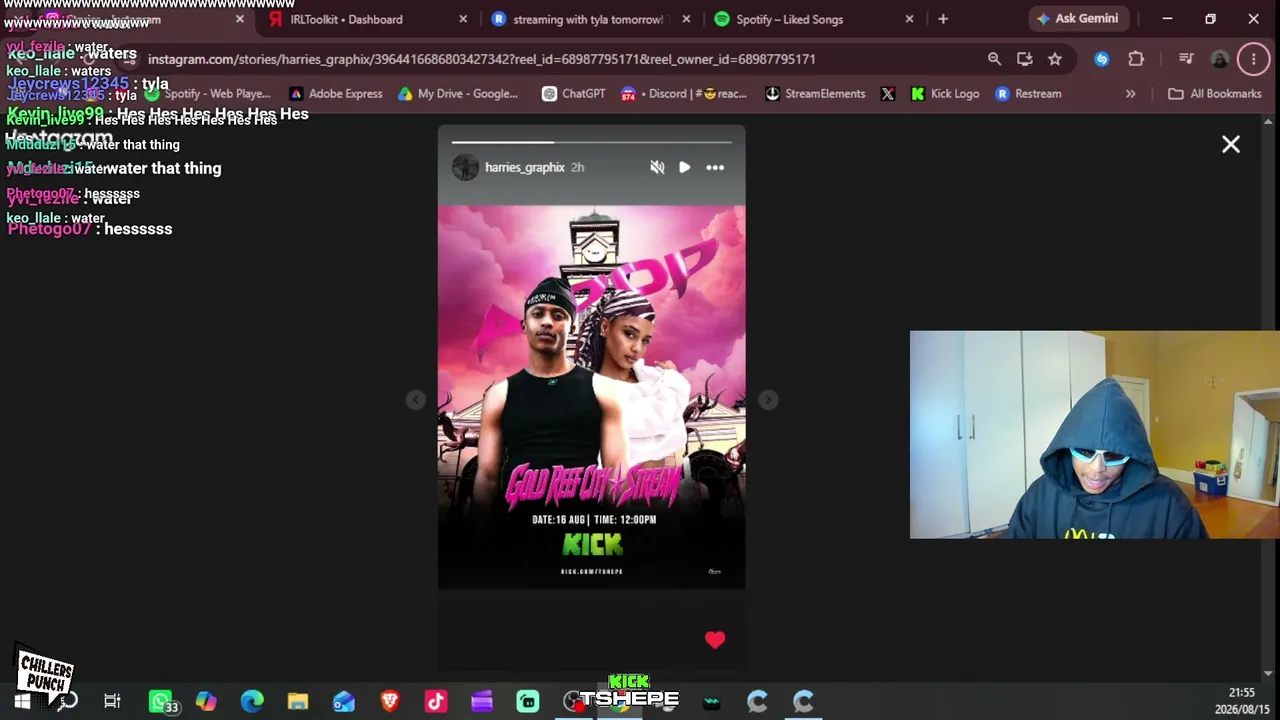The image size is (1280, 720).
Task: Open the green smiley-face taskbar app
Action: (x=528, y=702)
